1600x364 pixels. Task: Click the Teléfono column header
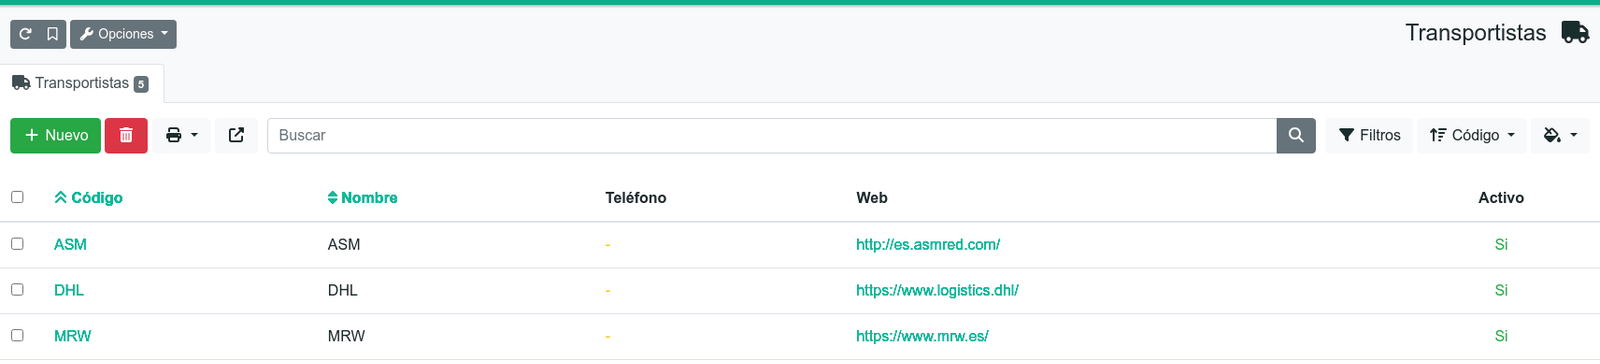click(x=636, y=198)
